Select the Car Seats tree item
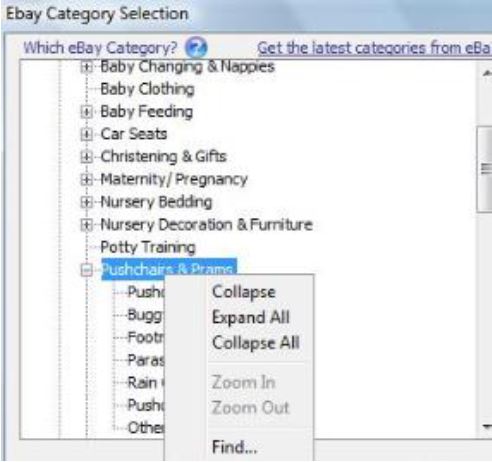Viewport: 492px width, 462px height. pyautogui.click(x=134, y=134)
